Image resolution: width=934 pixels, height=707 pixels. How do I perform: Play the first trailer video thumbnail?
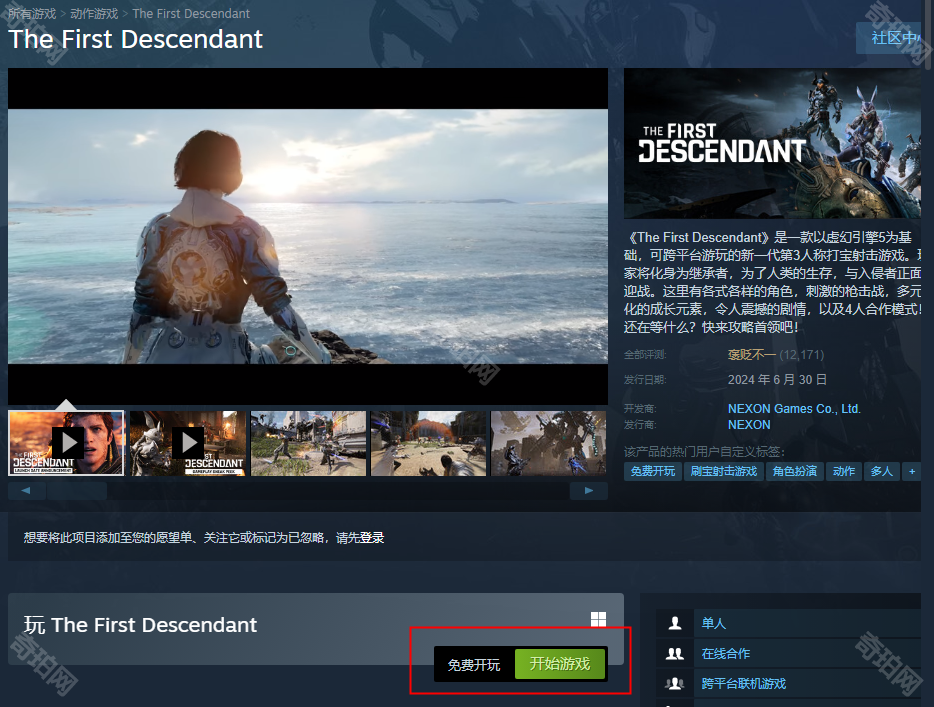tap(67, 442)
